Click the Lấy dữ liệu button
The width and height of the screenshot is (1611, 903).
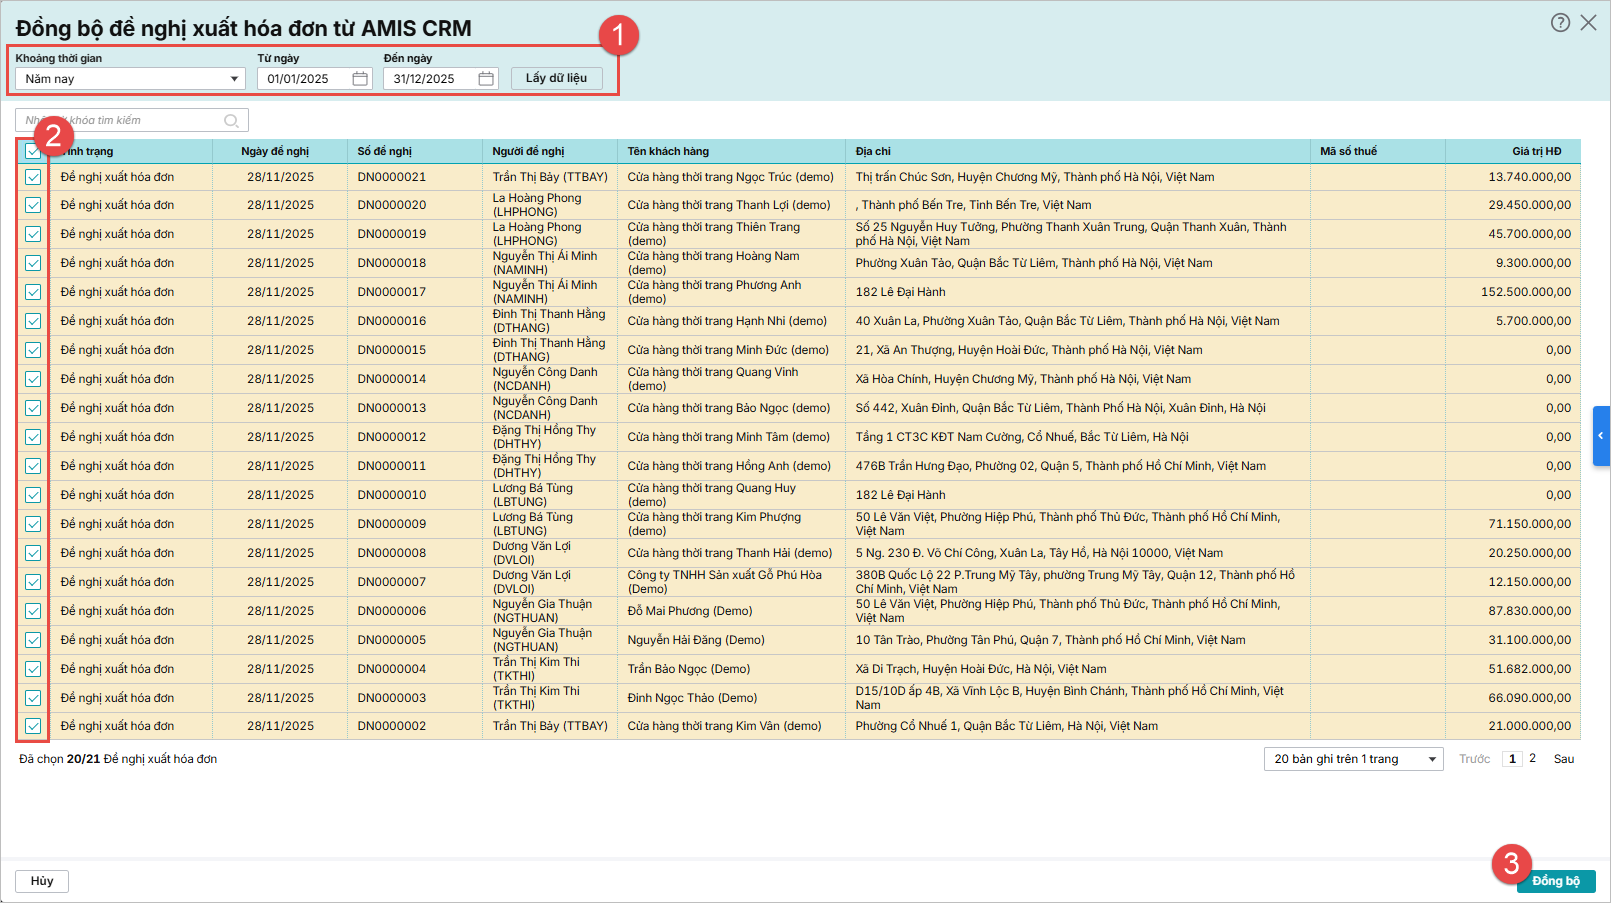click(x=556, y=78)
